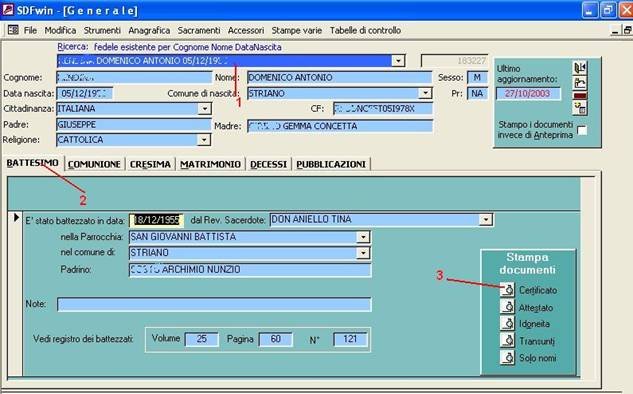Viewport: 633px width, 394px height.
Task: Open the Religione dropdown arrow
Action: click(x=204, y=140)
